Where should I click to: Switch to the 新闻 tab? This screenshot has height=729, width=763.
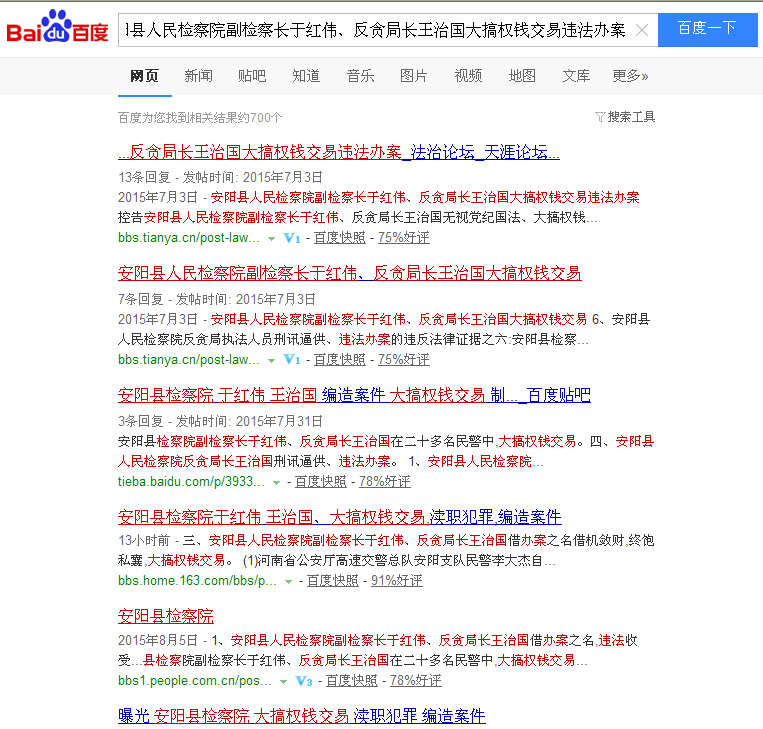coord(198,76)
